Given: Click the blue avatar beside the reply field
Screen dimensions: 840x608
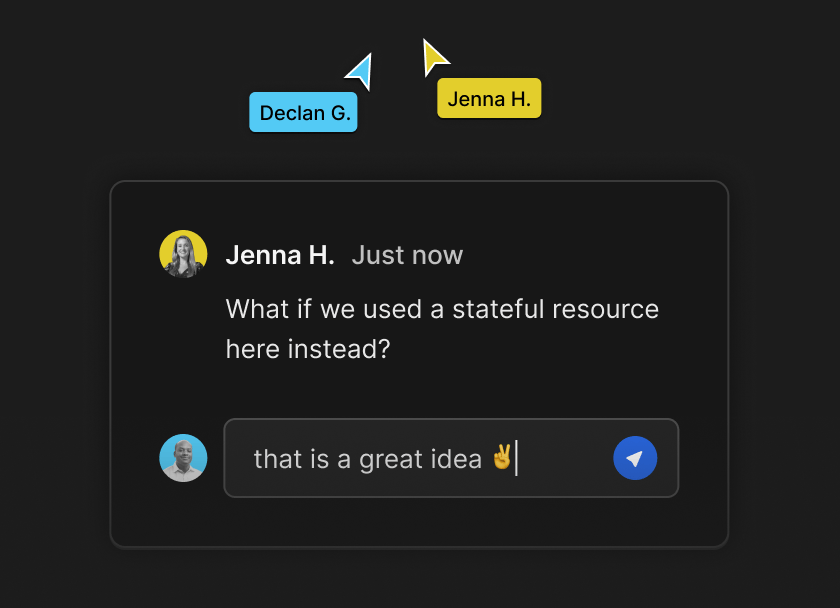Looking at the screenshot, I should (183, 458).
